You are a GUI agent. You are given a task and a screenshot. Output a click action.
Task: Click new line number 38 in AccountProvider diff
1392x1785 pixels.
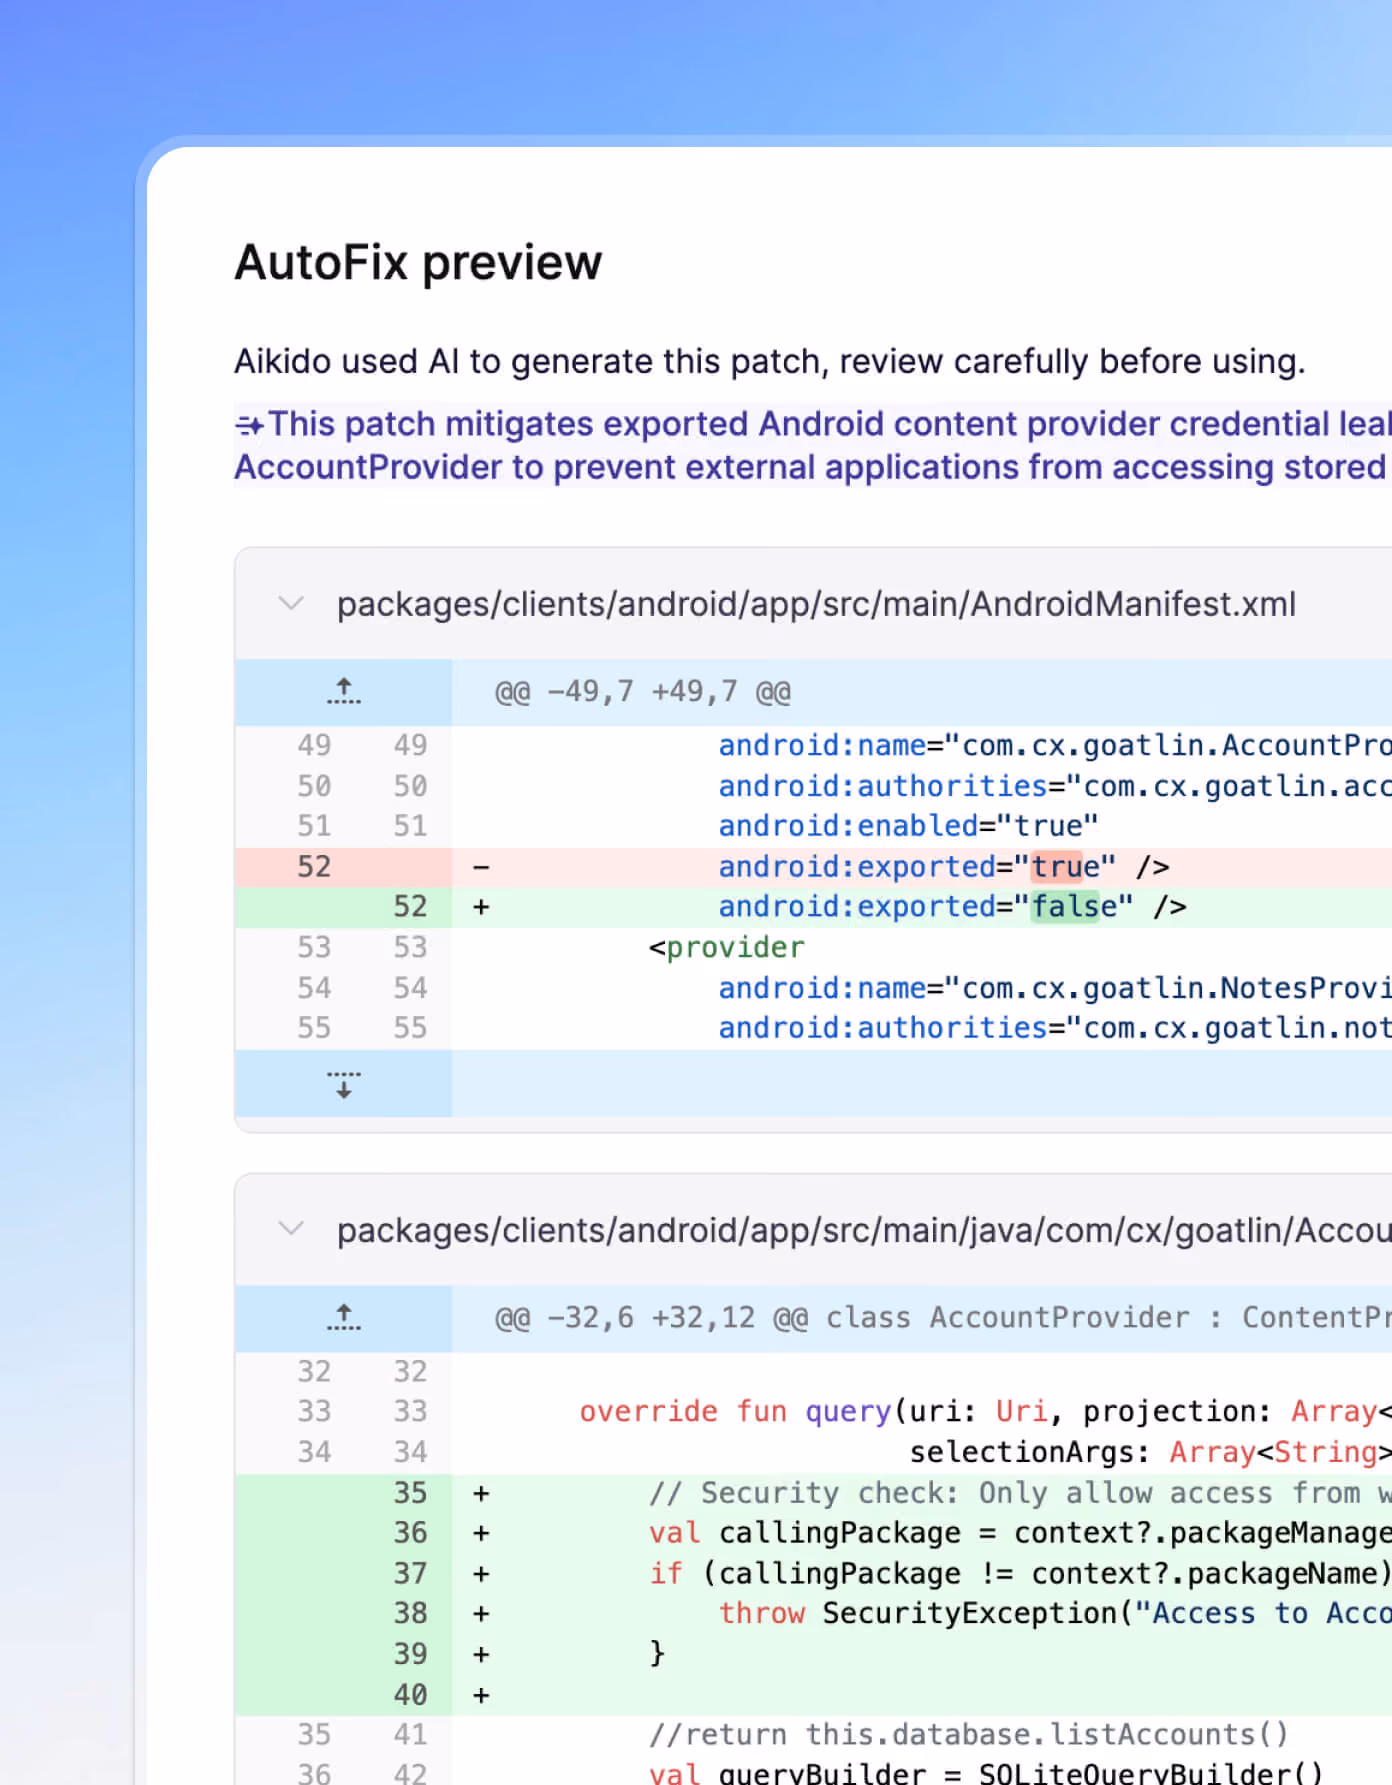pos(410,1614)
